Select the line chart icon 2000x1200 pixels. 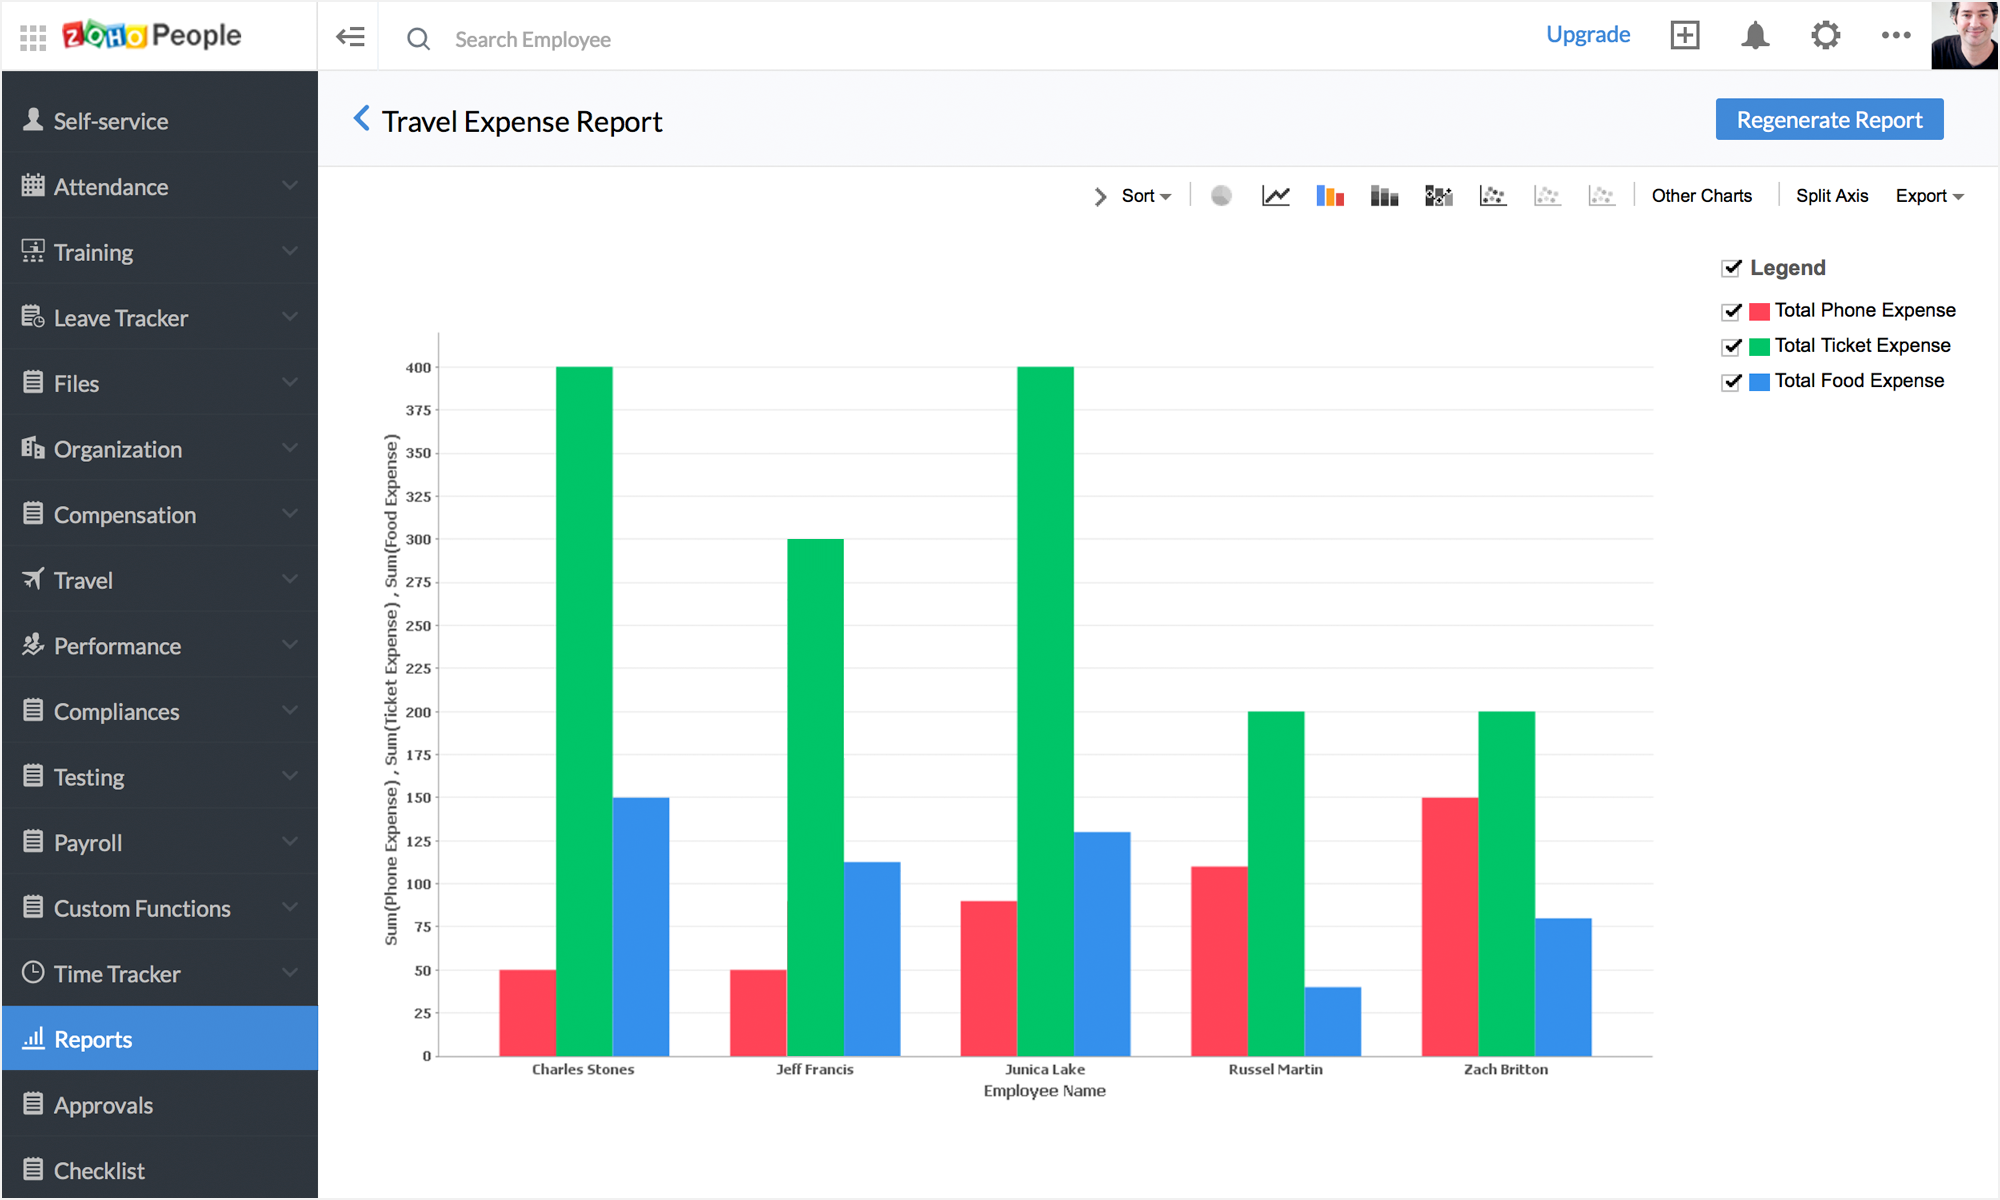pos(1275,196)
